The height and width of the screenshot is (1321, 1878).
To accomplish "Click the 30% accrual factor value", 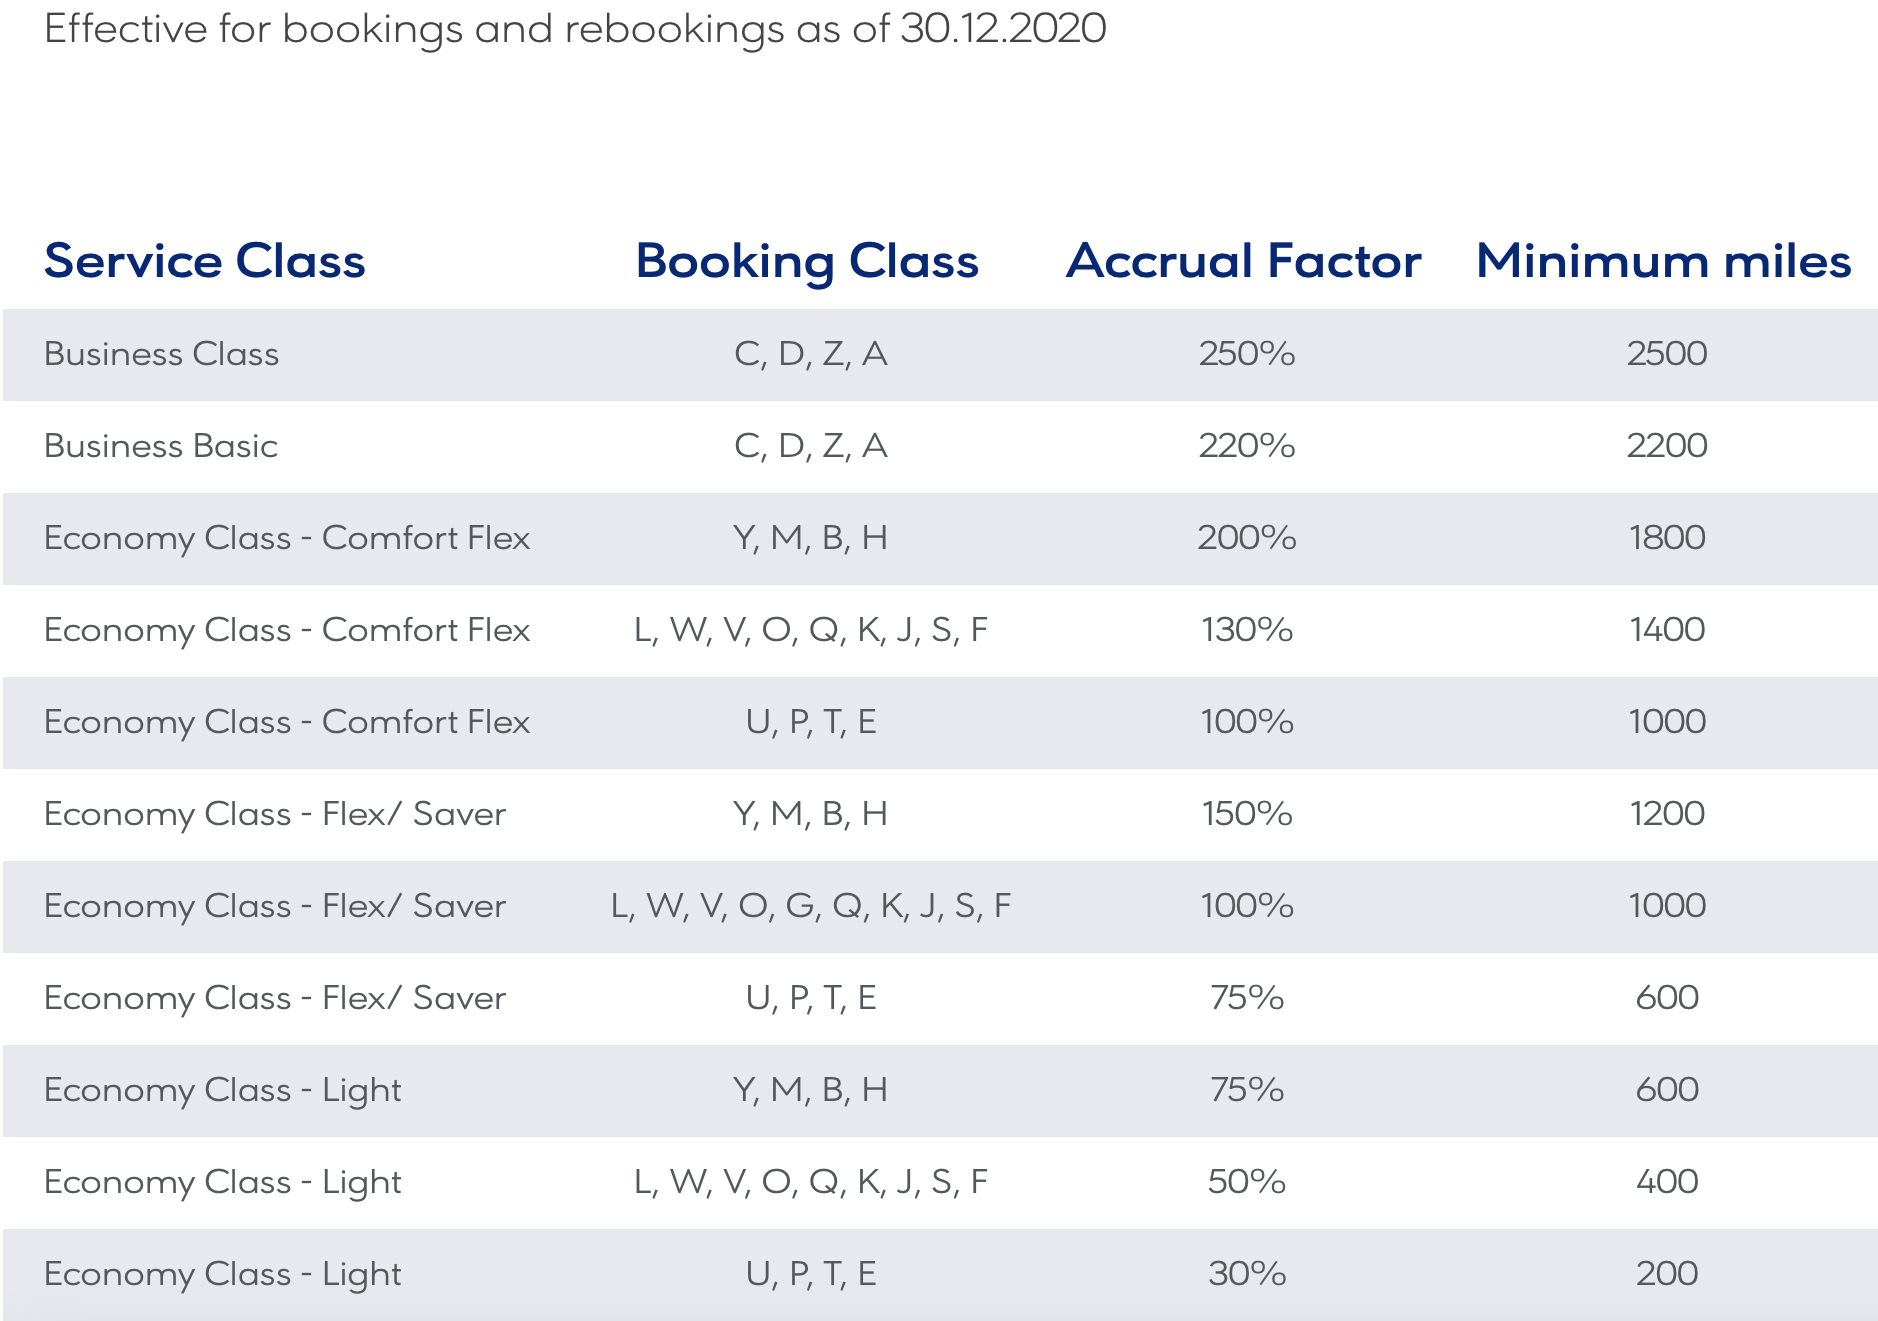I will pos(1247,1274).
